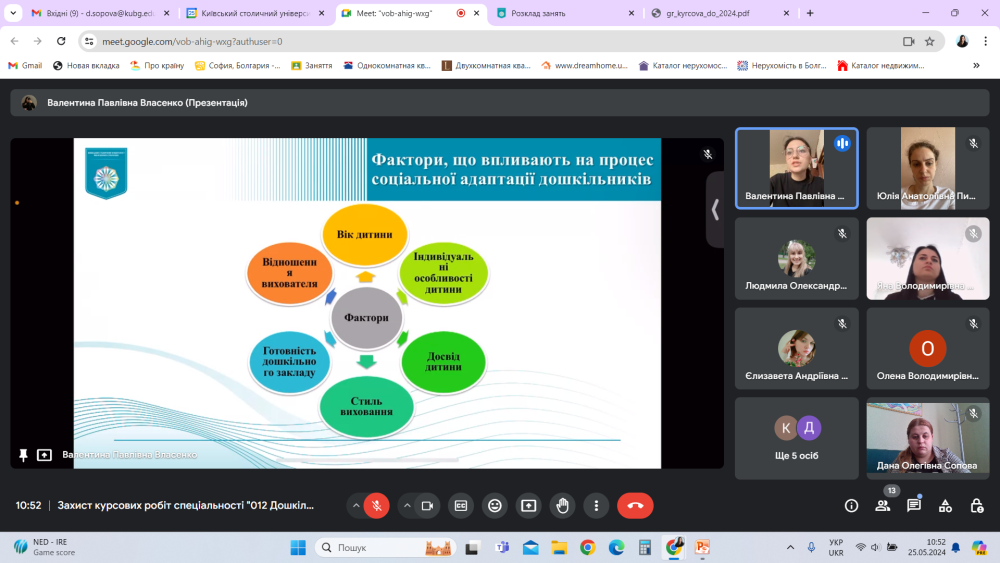This screenshot has width=1000, height=563.
Task: Click the Ще 5 осіб participants tile
Action: 796,438
